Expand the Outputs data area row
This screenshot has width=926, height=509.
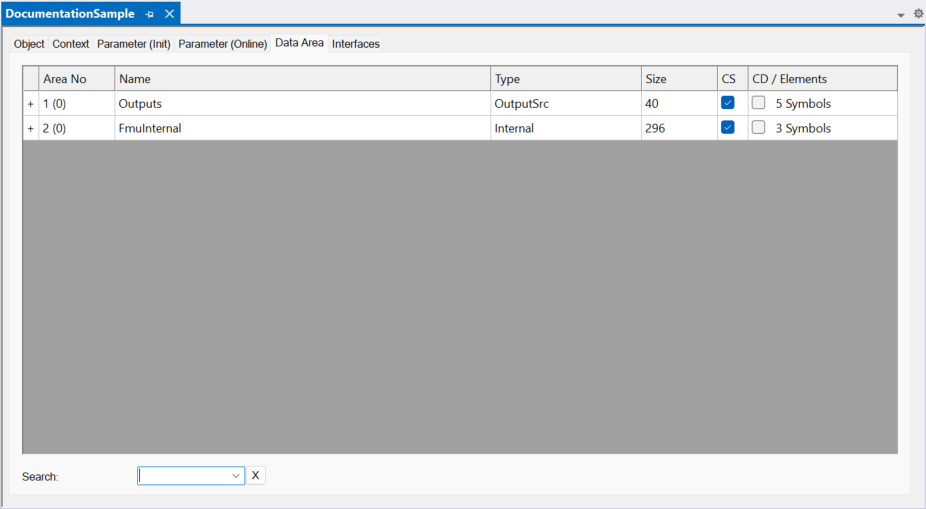tap(30, 104)
